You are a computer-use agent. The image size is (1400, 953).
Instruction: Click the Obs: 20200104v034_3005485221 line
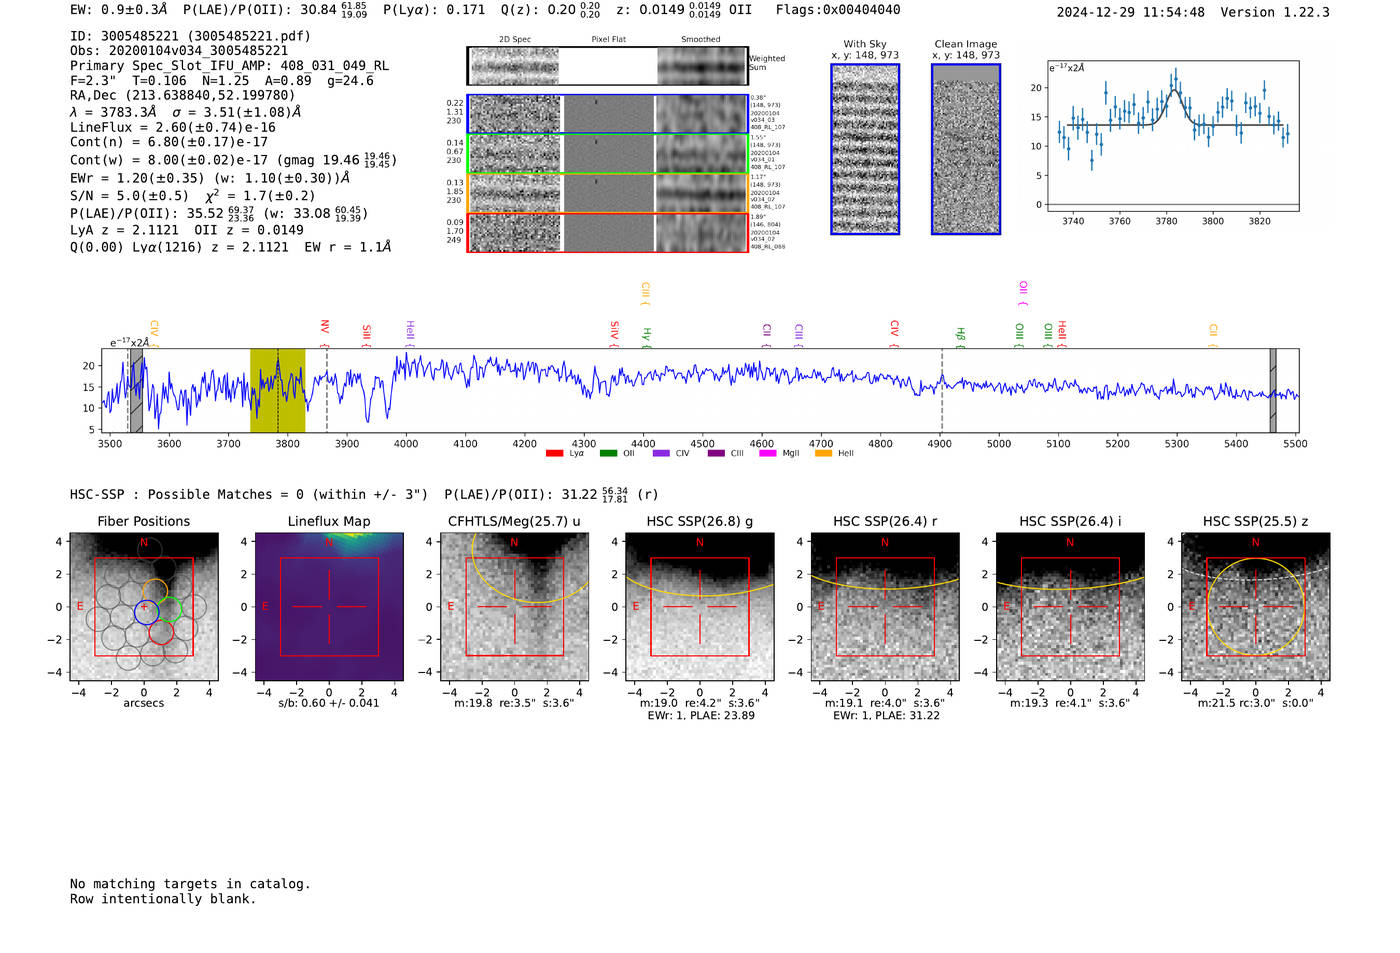click(179, 50)
